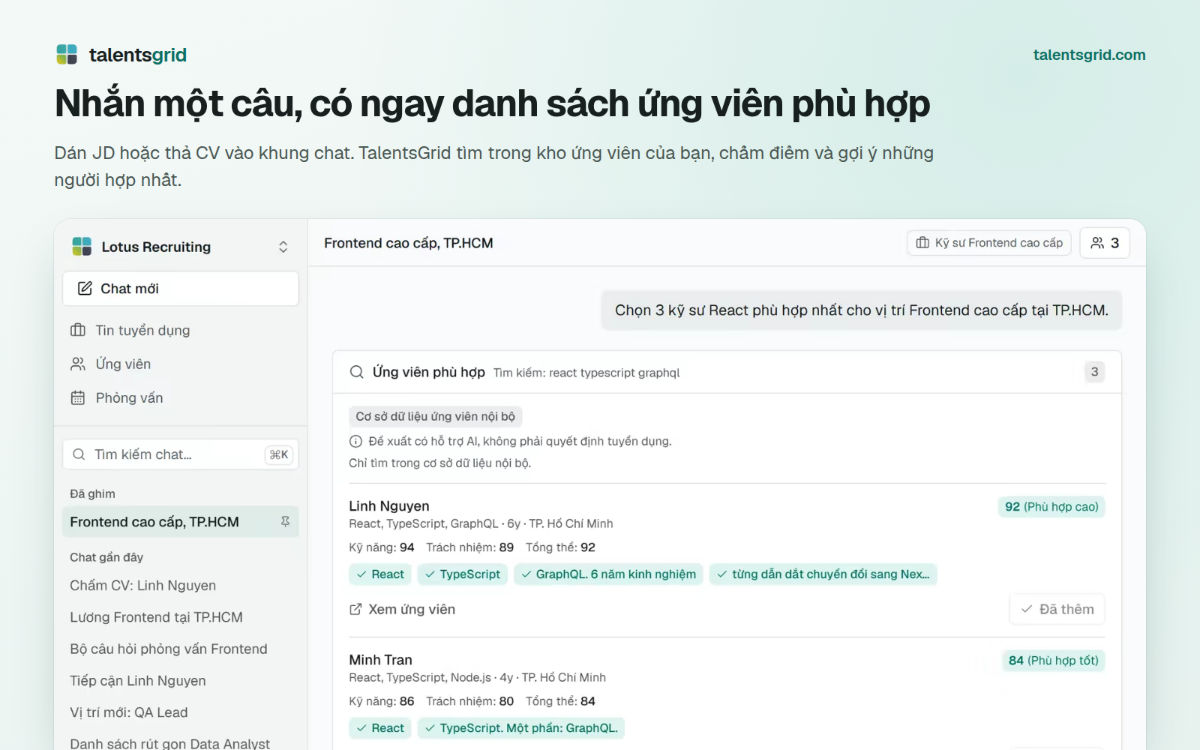Open chat Bộ câu hỏi phỏng vấn Frontend
Viewport: 1200px width, 750px height.
[x=168, y=649]
